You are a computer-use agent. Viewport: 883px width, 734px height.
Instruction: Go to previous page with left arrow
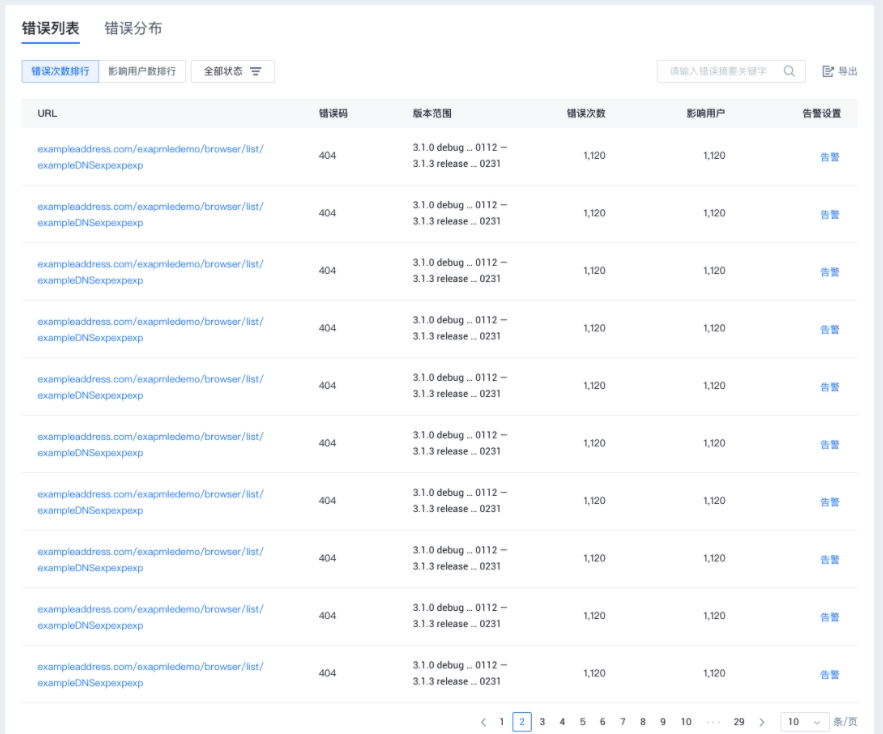coord(483,722)
